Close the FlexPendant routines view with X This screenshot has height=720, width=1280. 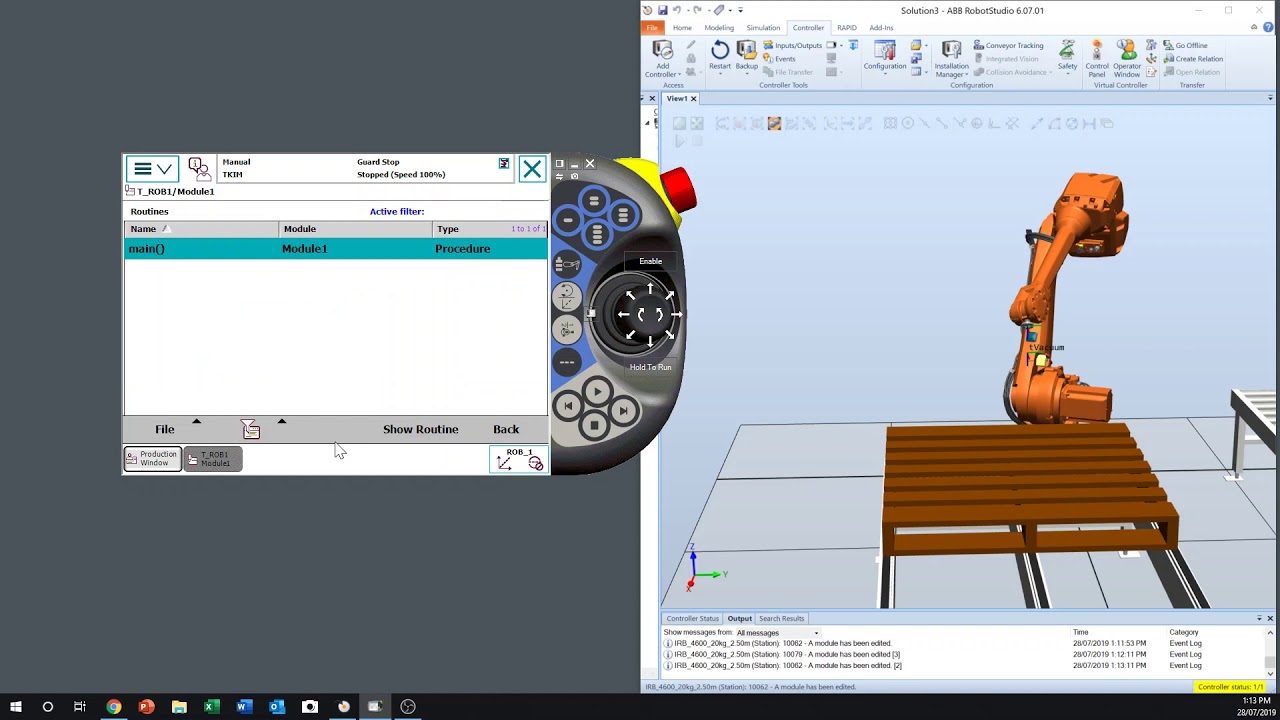tap(532, 169)
